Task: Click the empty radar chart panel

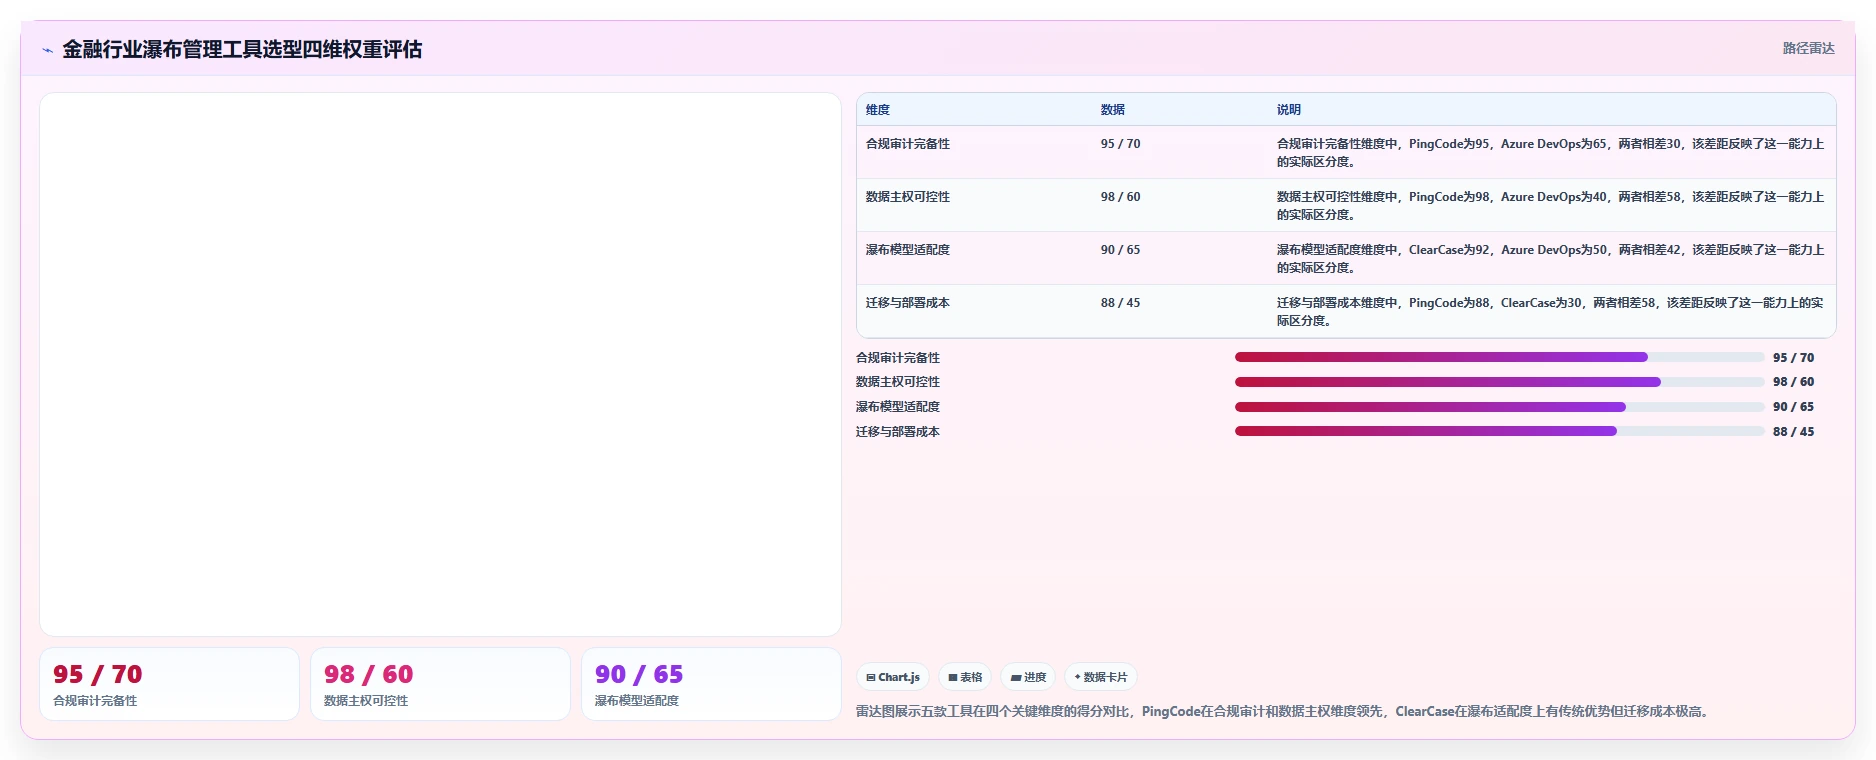Action: 440,364
